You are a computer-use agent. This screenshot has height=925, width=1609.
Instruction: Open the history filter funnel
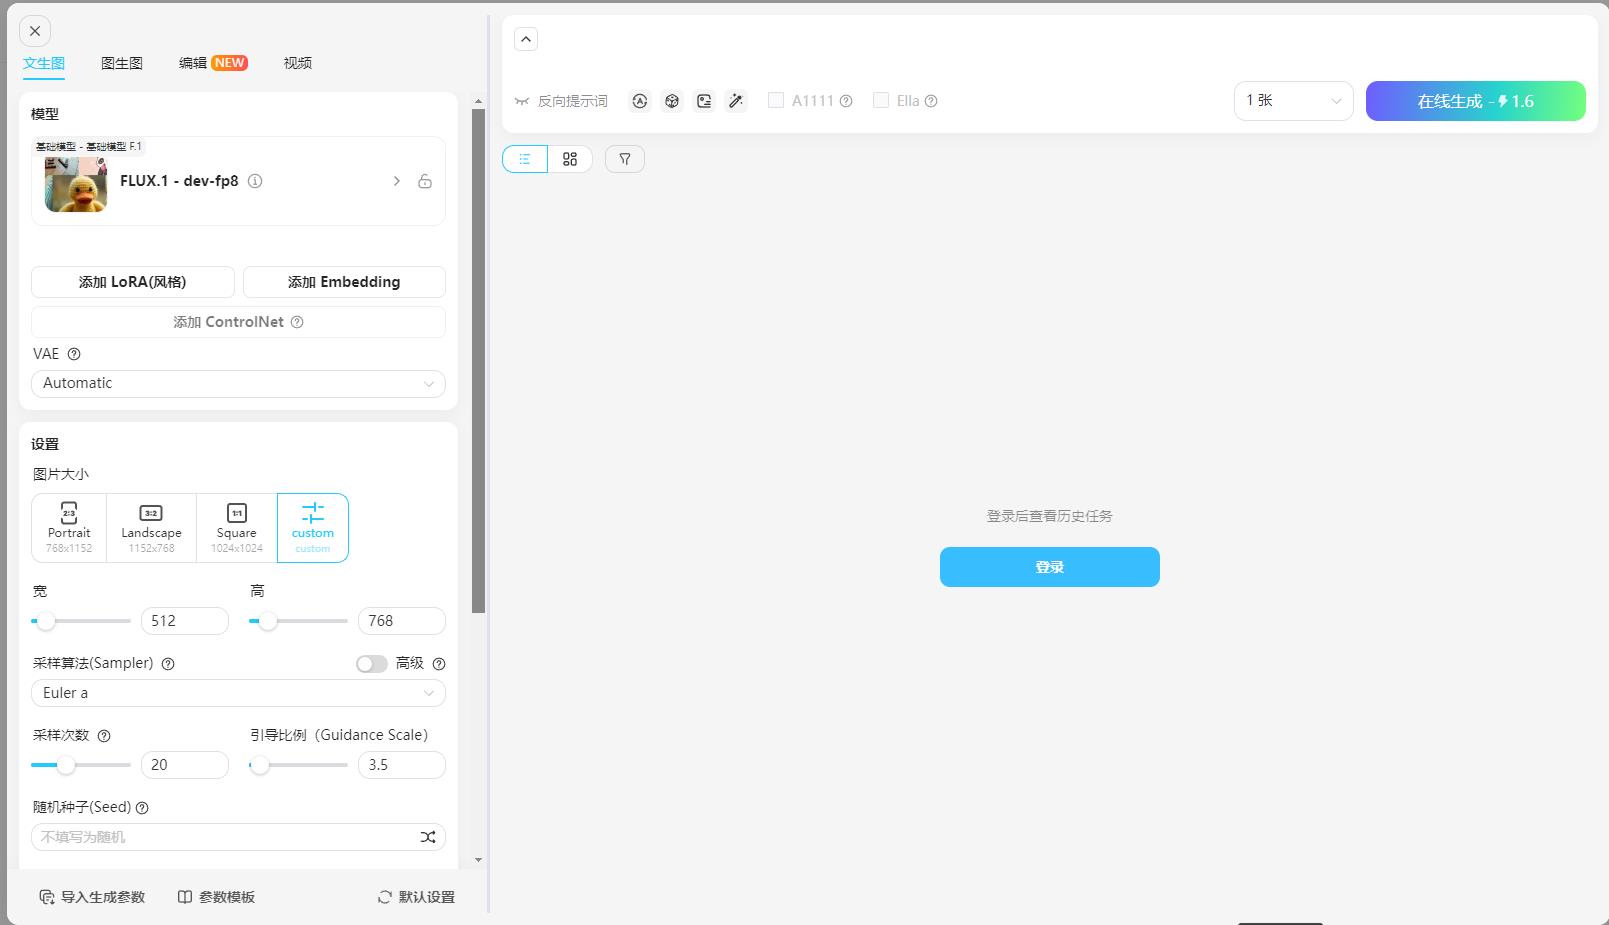[x=625, y=159]
